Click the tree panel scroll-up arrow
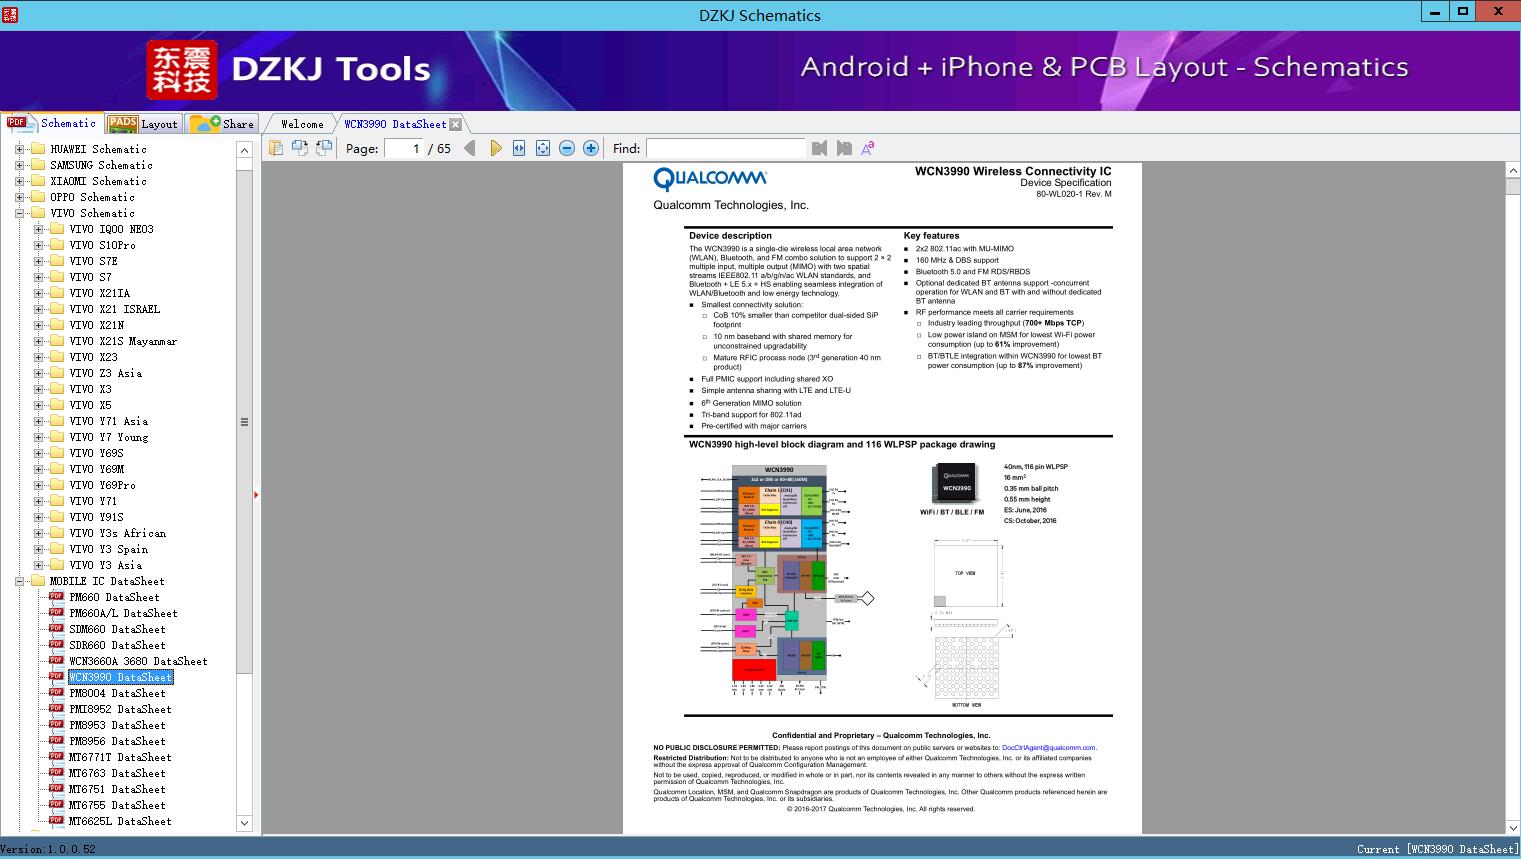Viewport: 1521px width, 859px height. coord(244,150)
